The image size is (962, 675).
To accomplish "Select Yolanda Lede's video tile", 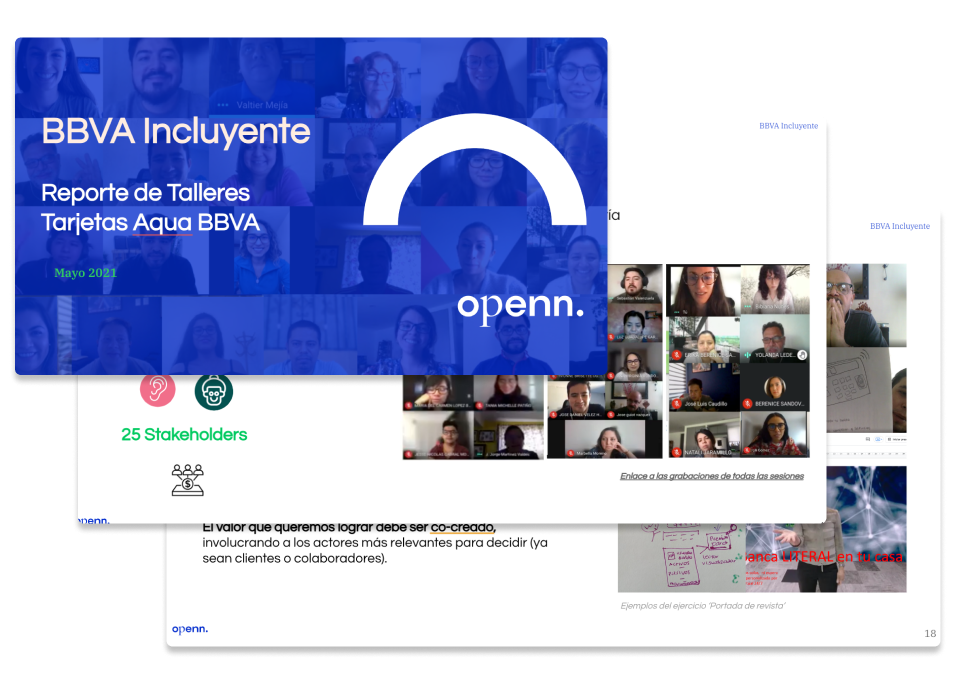I will 775,338.
